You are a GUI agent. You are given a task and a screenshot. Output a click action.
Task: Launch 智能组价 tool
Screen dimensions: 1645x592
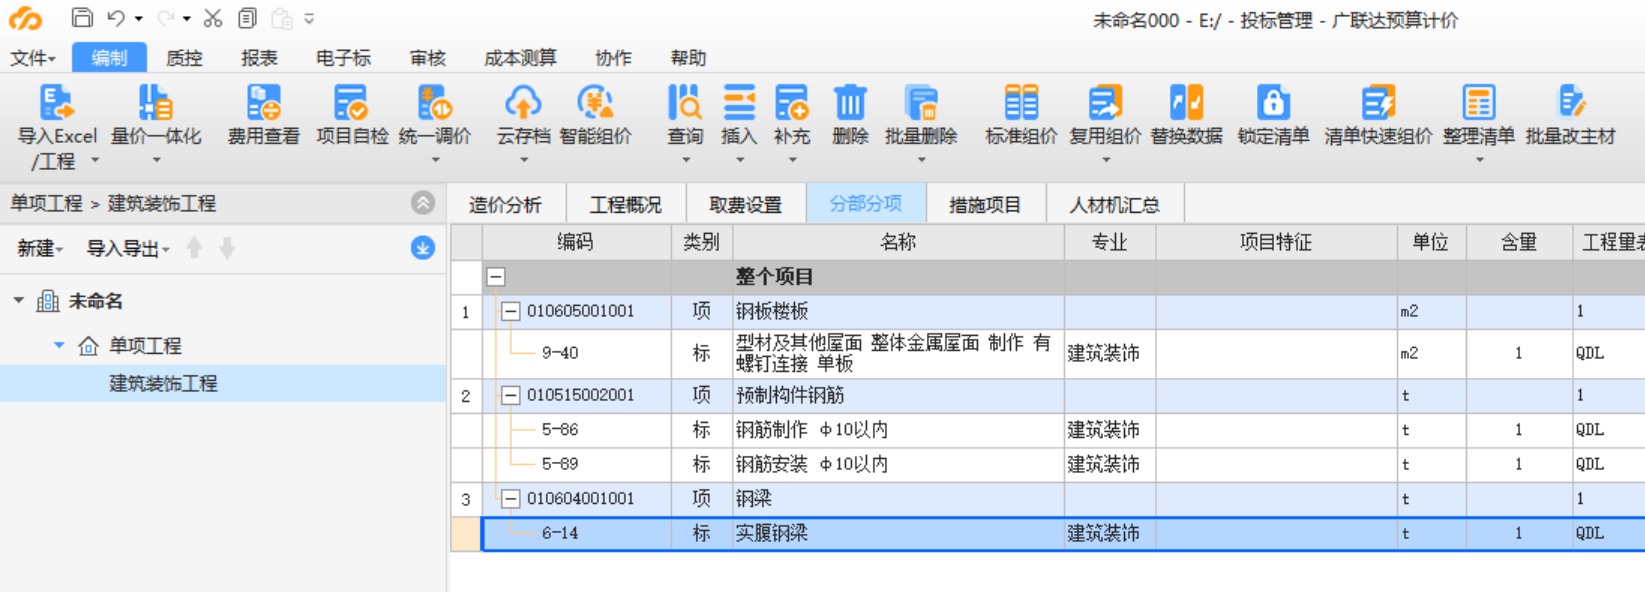pos(596,115)
